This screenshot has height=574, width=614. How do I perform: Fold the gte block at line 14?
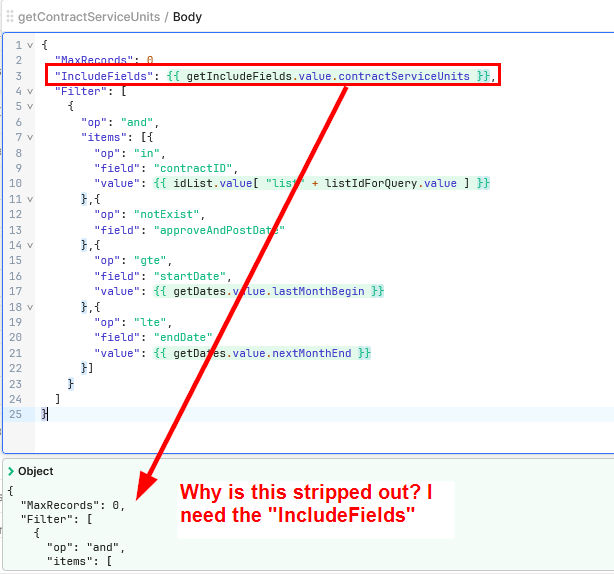(30, 245)
